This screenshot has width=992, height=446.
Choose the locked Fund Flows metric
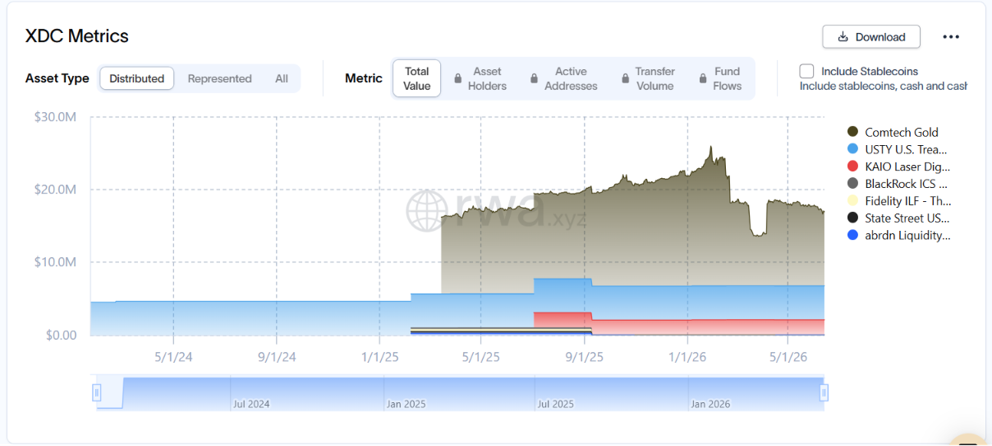tap(721, 78)
